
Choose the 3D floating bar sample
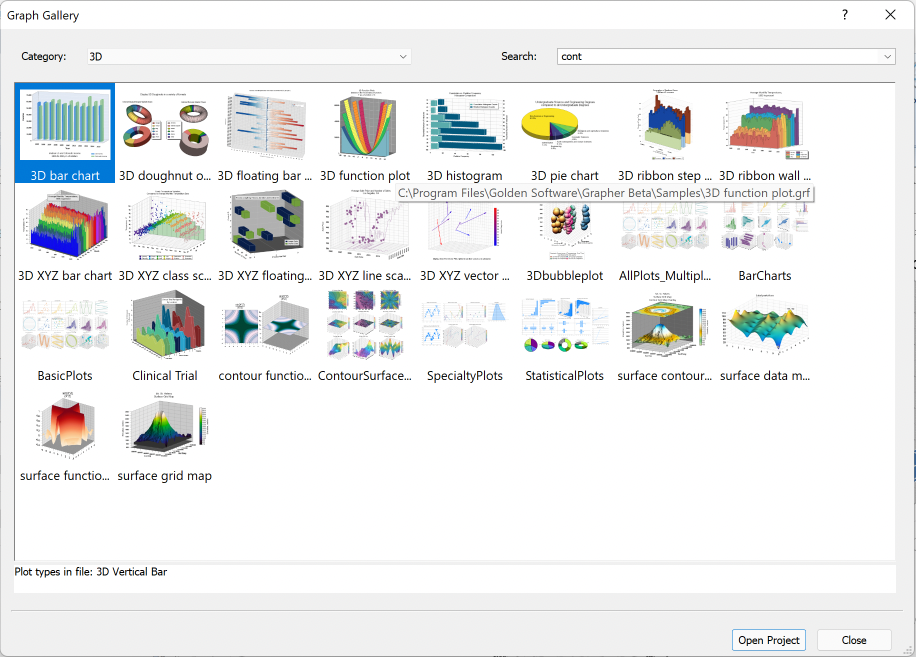pos(265,125)
